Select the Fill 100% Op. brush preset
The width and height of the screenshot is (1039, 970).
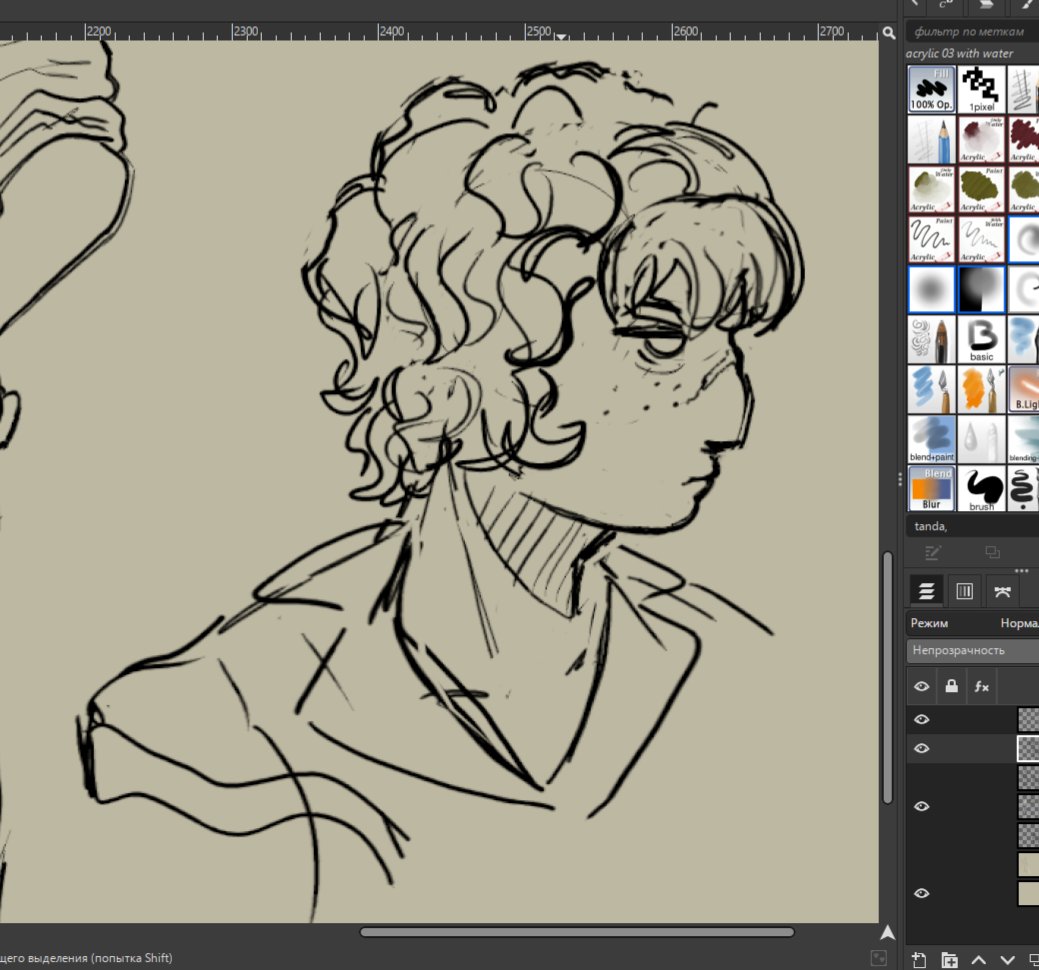931,89
